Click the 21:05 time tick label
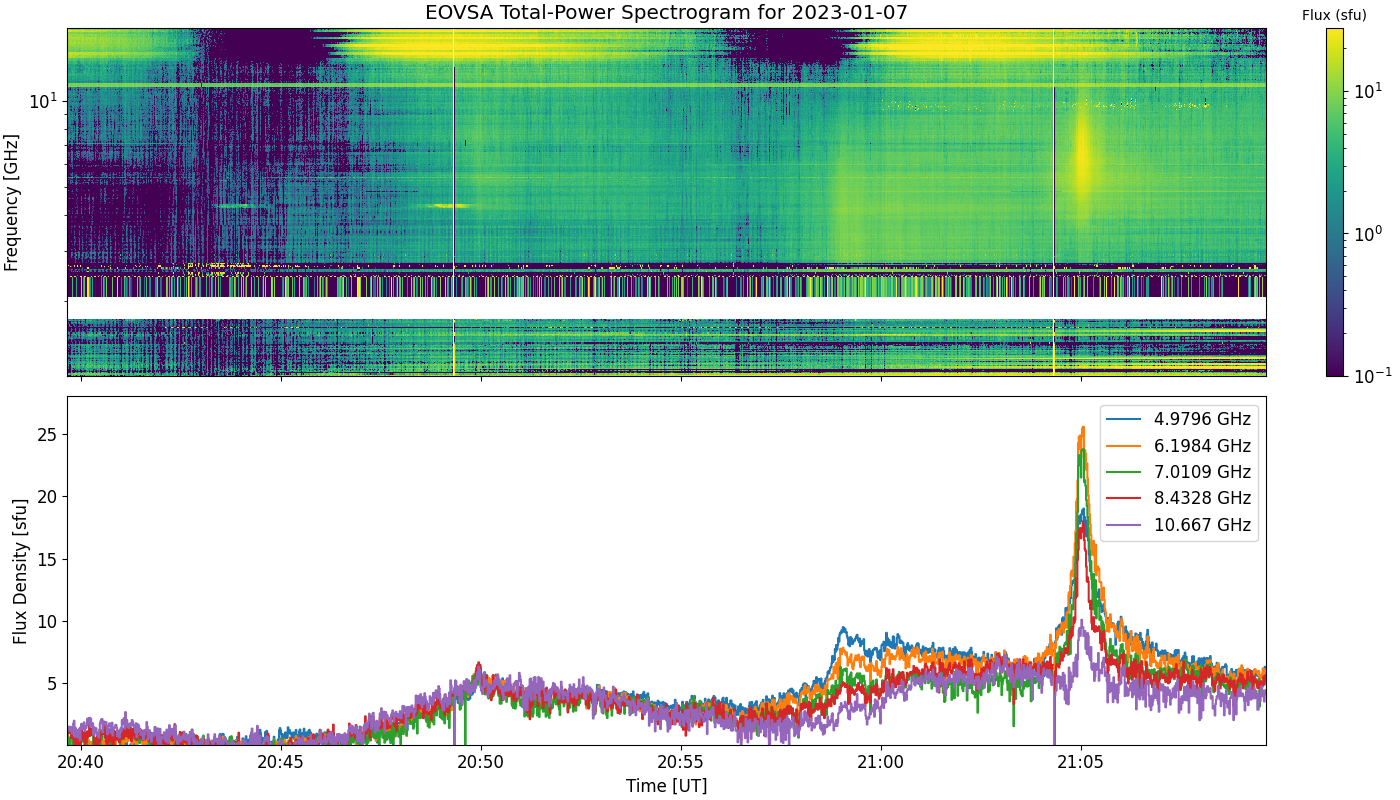 (1081, 763)
